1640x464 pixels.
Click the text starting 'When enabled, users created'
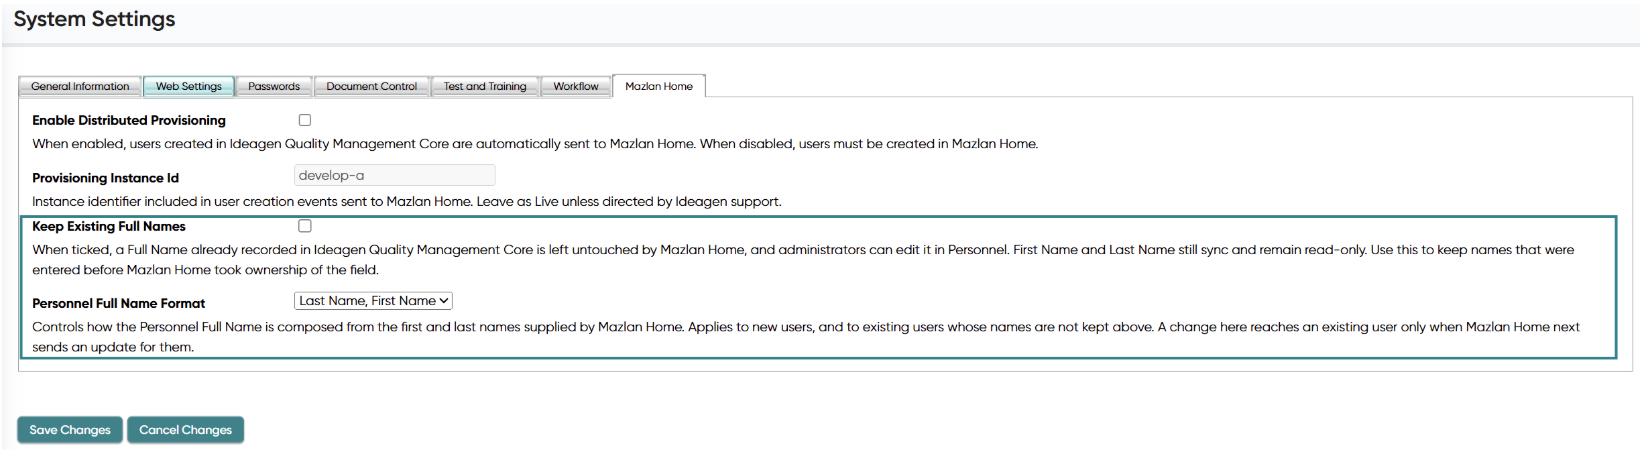(535, 144)
